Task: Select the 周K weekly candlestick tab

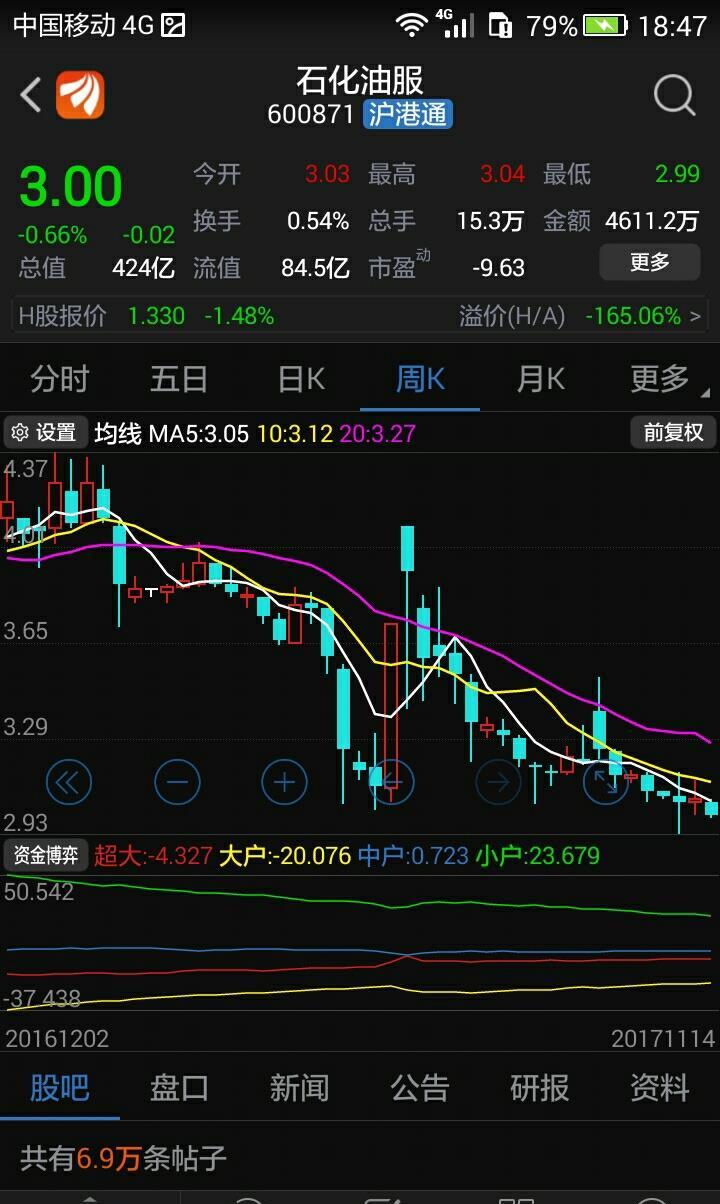Action: (420, 379)
